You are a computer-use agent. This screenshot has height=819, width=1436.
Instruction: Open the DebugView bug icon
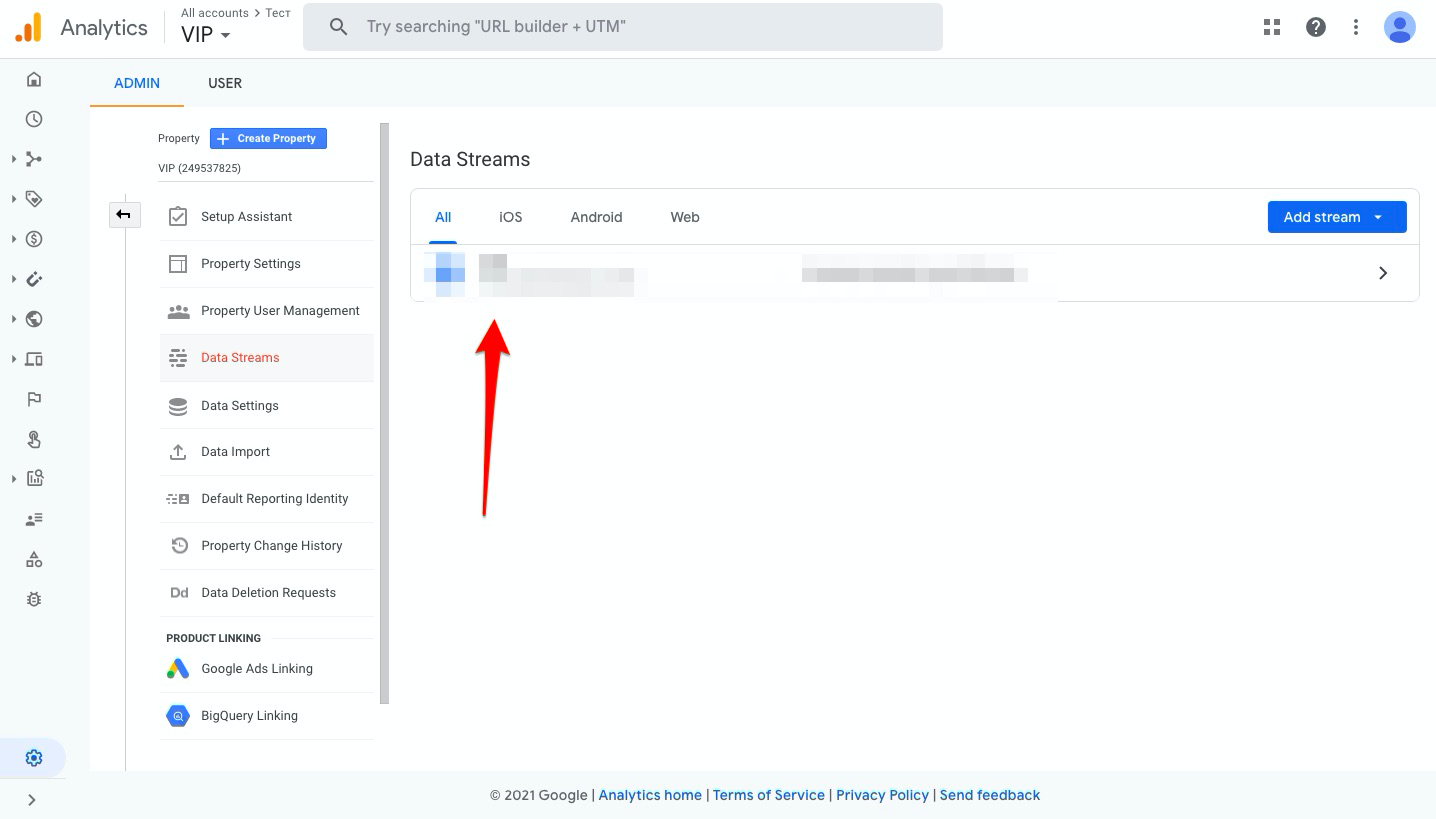pos(34,599)
